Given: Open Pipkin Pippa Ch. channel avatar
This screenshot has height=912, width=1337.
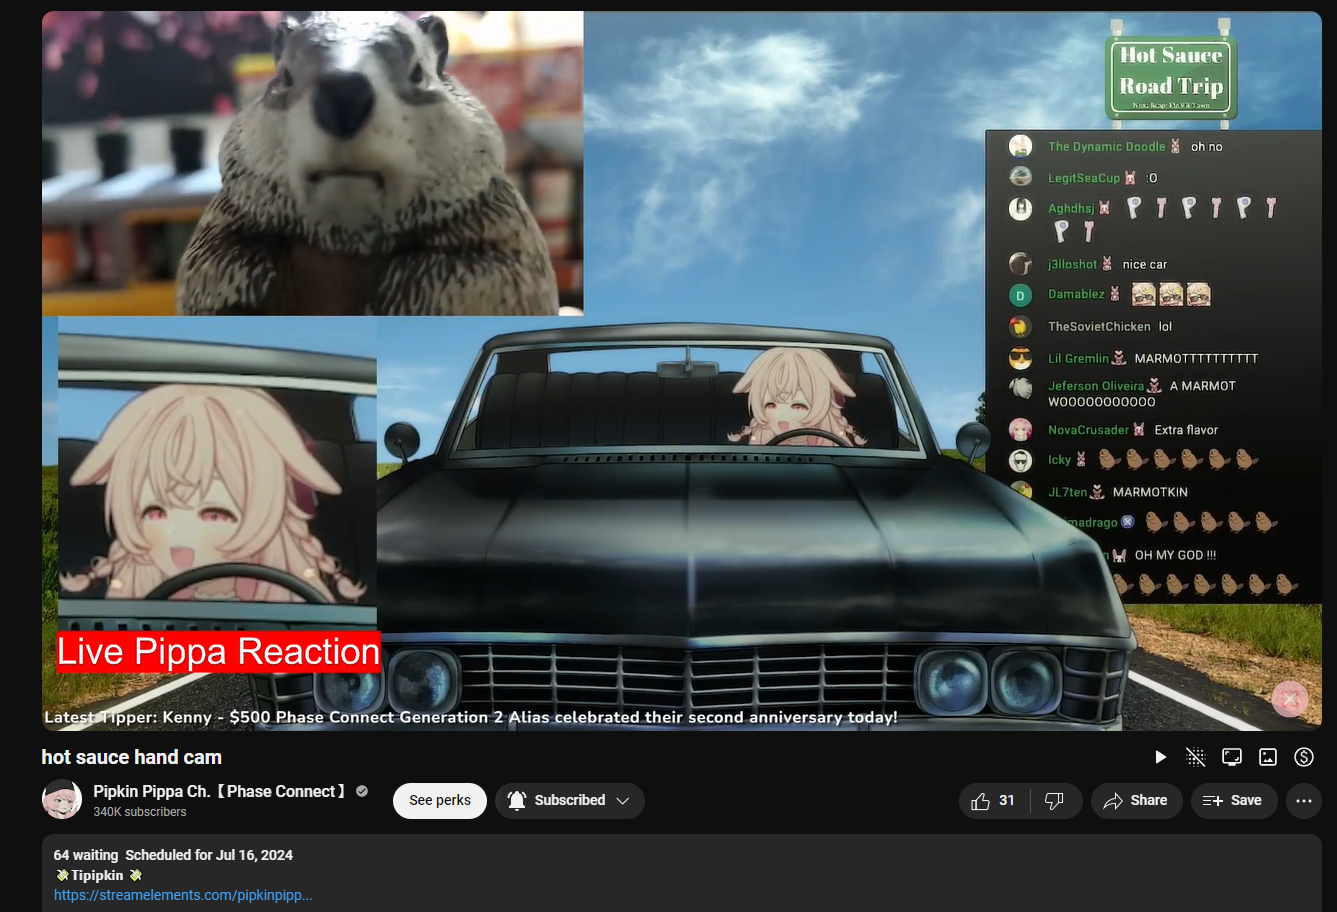Looking at the screenshot, I should (x=62, y=800).
